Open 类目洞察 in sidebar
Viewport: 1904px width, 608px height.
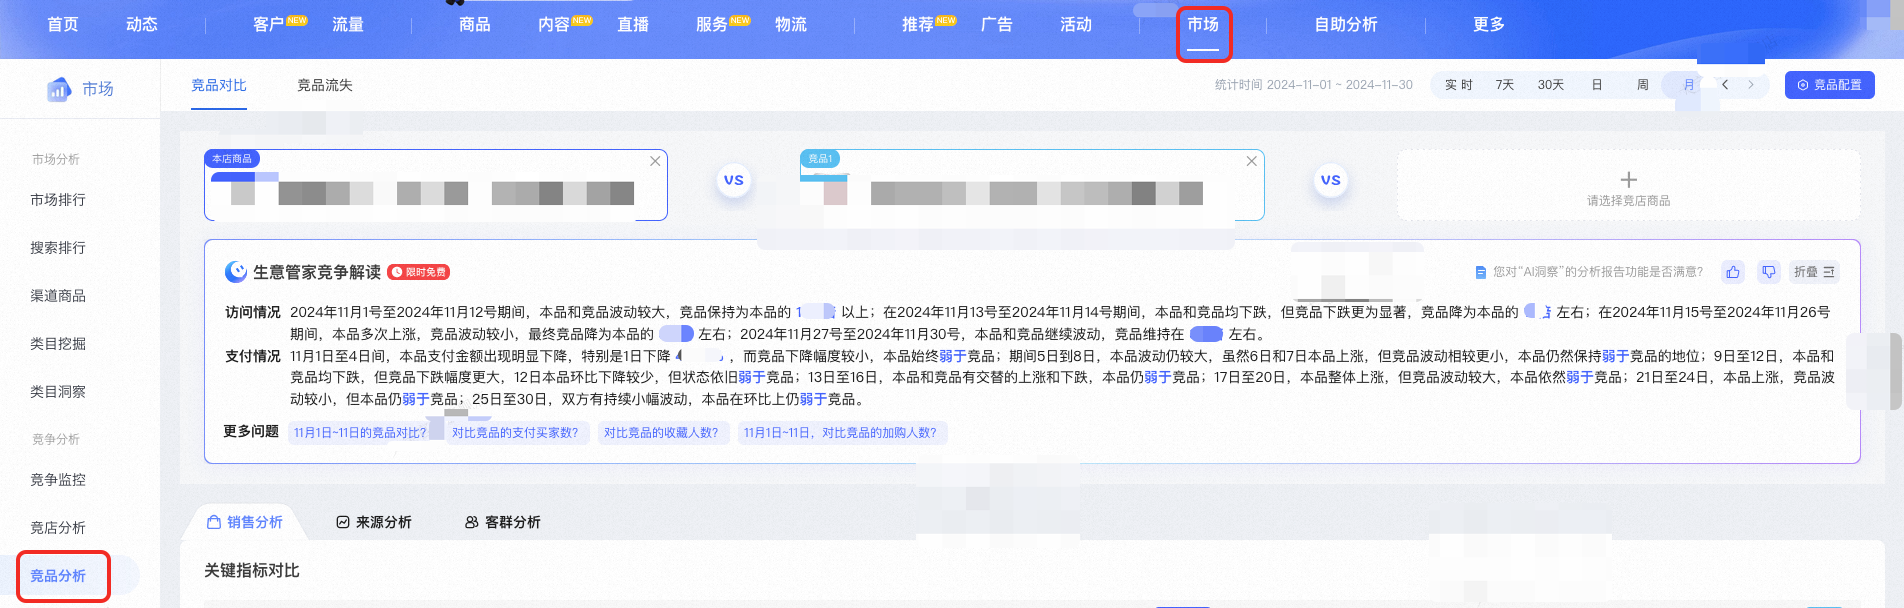(58, 392)
